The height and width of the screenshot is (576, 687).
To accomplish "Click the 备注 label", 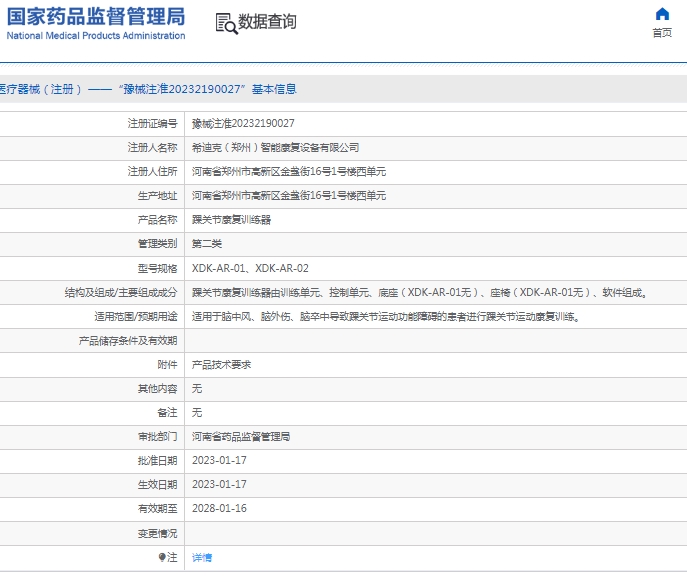I will (167, 413).
